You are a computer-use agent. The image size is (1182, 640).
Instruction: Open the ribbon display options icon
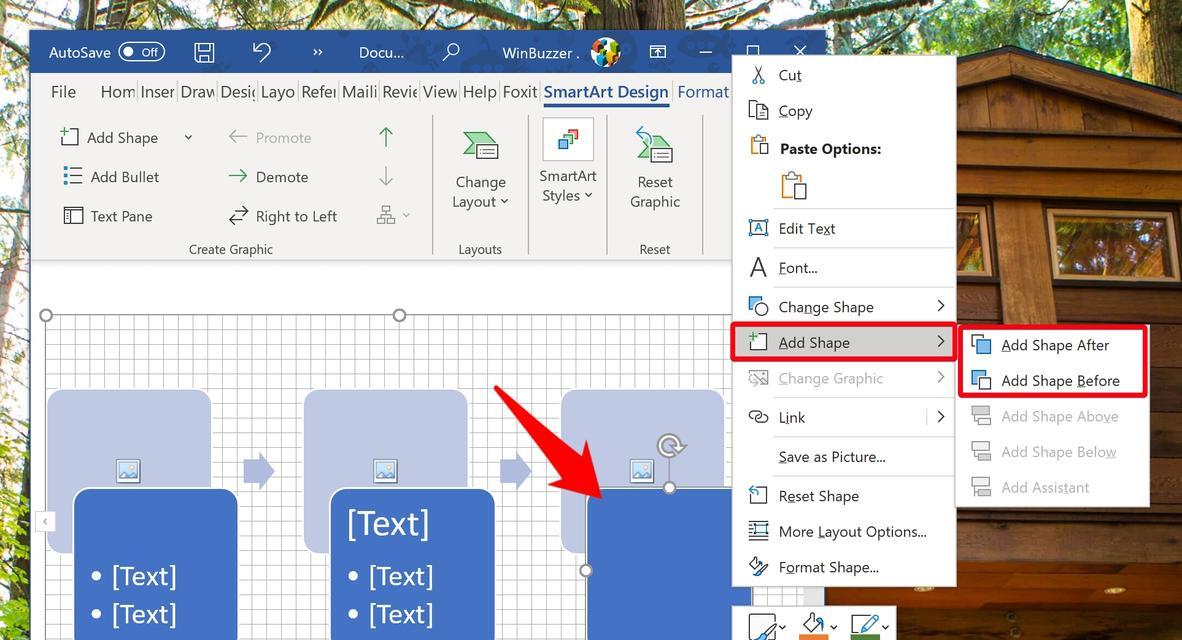(x=658, y=51)
